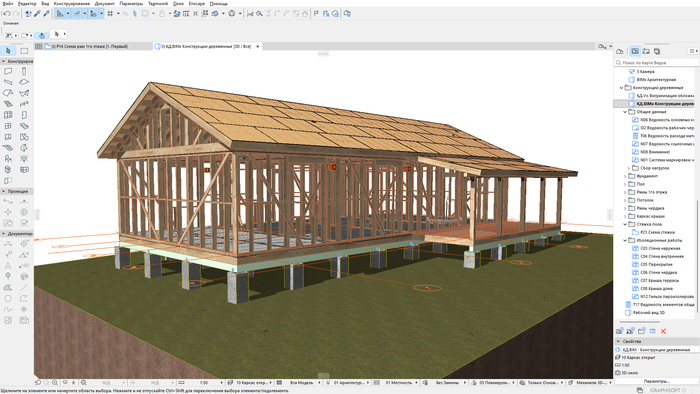Open the Документ menu
The width and height of the screenshot is (700, 394).
tap(104, 4)
